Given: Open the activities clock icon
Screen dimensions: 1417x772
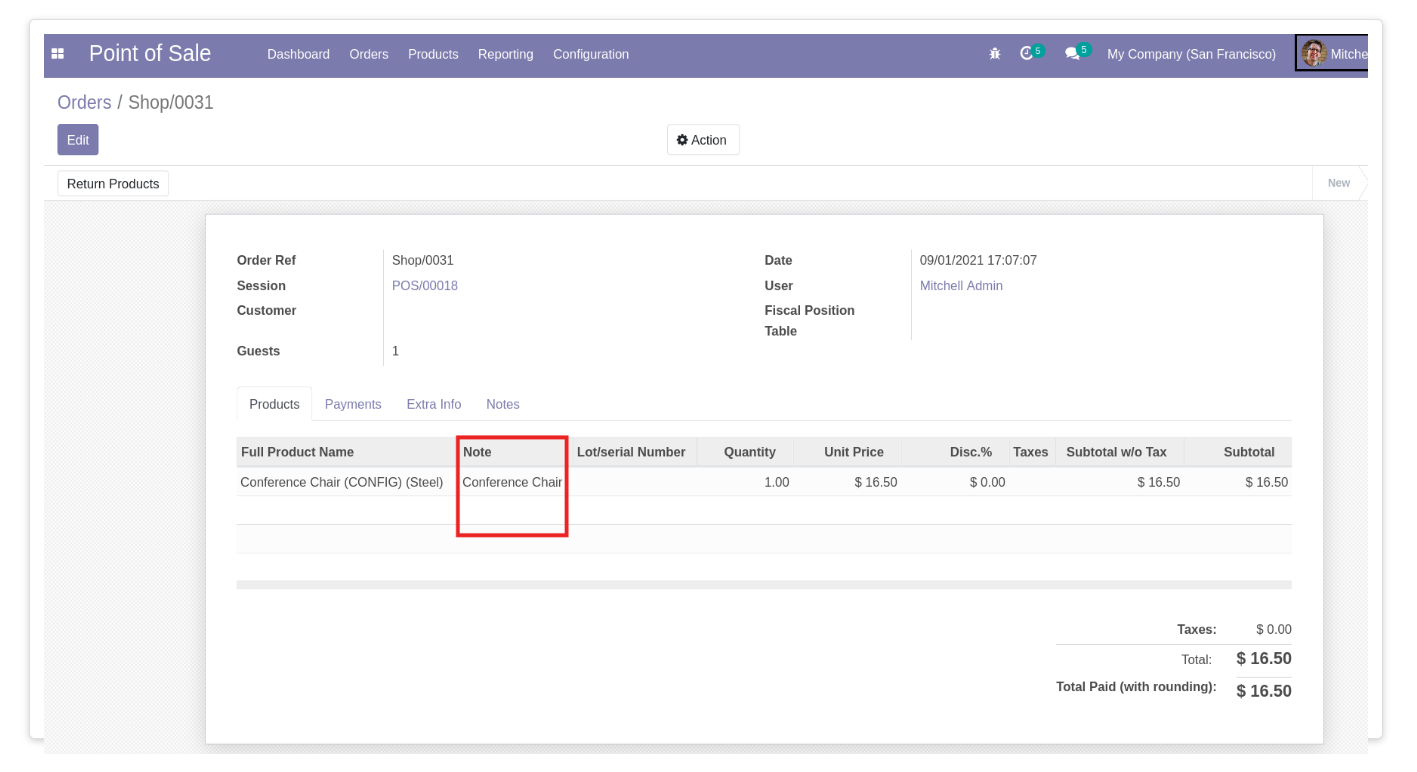Looking at the screenshot, I should [x=1027, y=54].
